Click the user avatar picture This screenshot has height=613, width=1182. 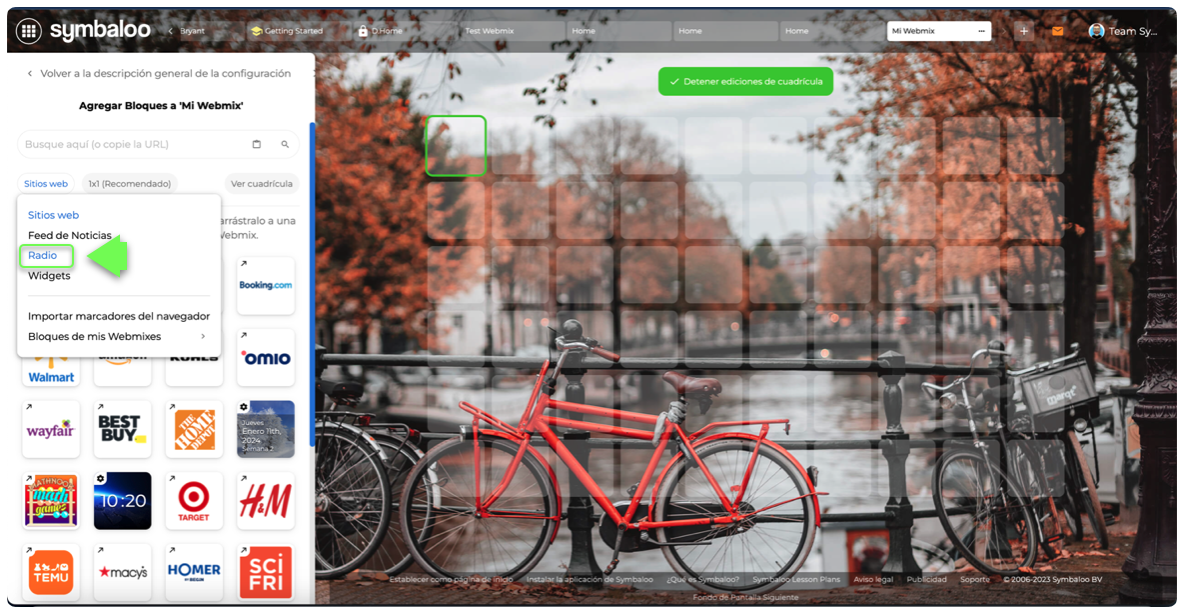(1097, 31)
